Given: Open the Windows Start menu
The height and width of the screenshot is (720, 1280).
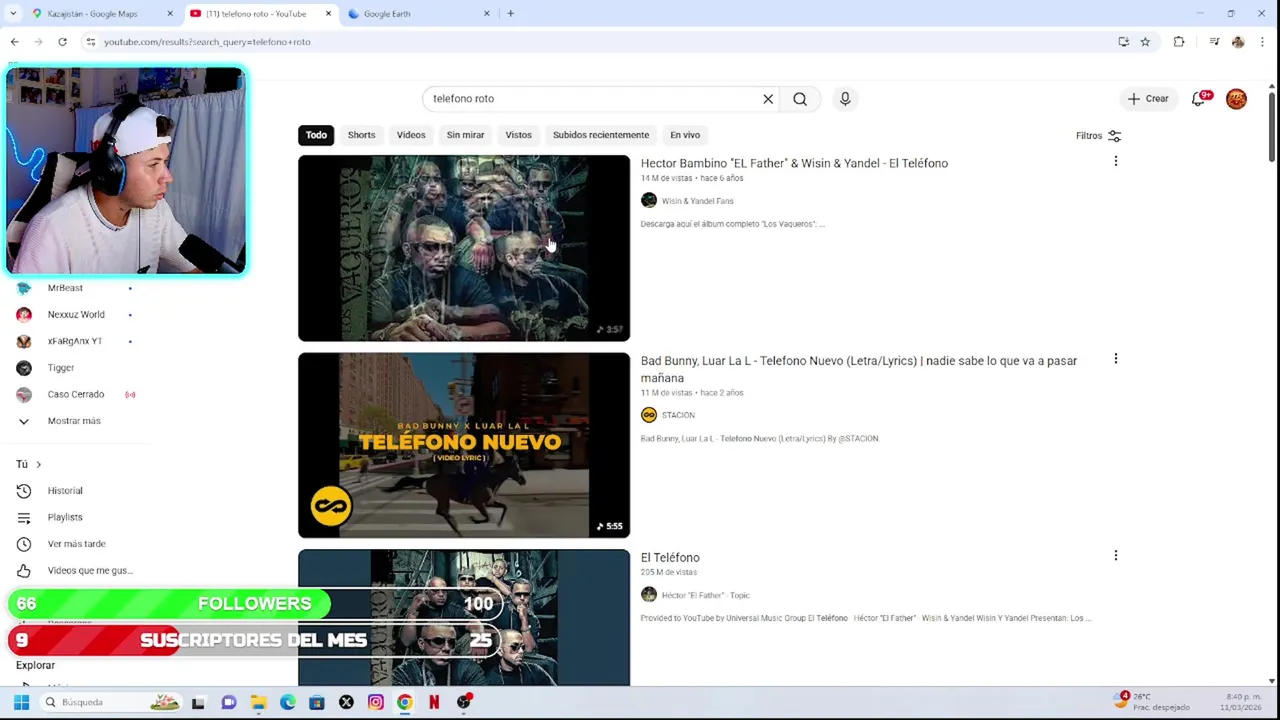Looking at the screenshot, I should click(21, 702).
